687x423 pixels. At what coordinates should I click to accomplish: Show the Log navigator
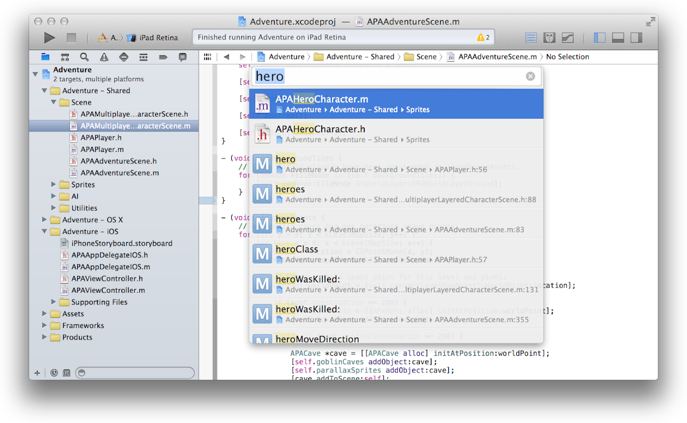point(183,57)
